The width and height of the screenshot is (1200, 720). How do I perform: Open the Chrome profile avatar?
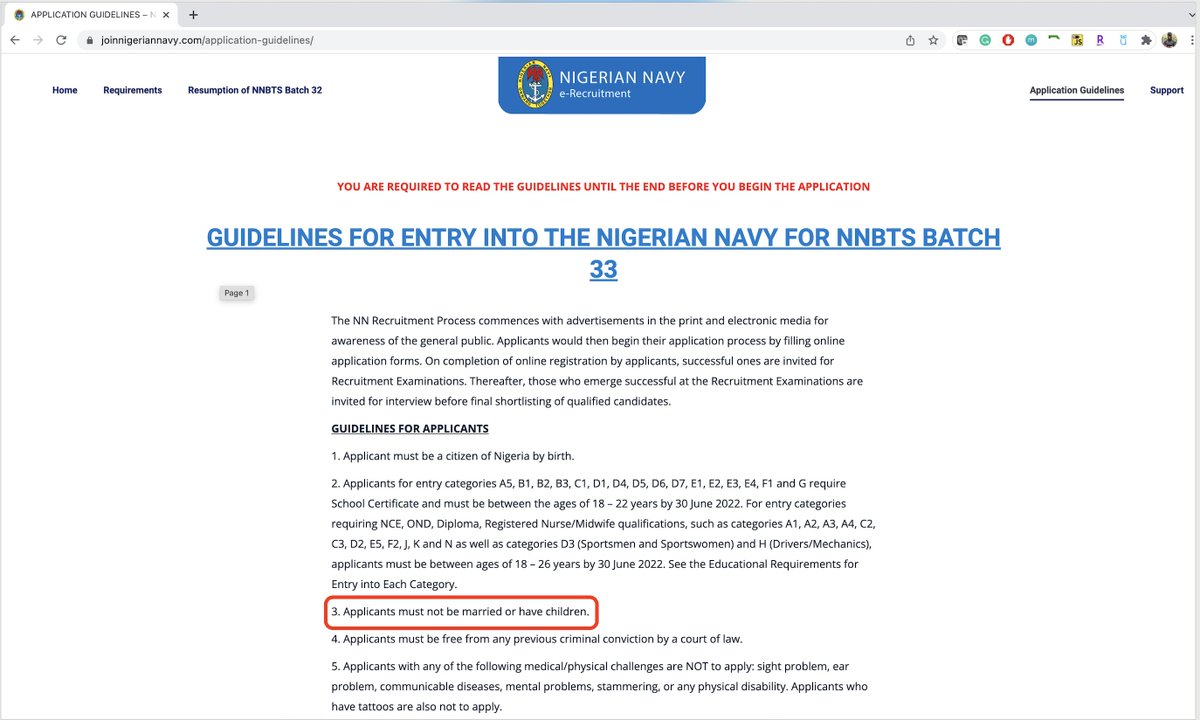(1167, 40)
